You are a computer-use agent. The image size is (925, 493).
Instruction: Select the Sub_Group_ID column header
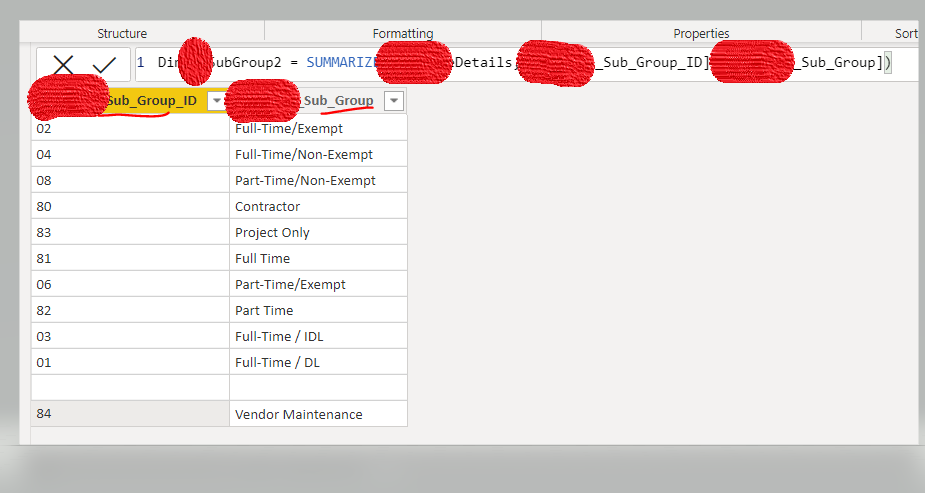(x=129, y=101)
